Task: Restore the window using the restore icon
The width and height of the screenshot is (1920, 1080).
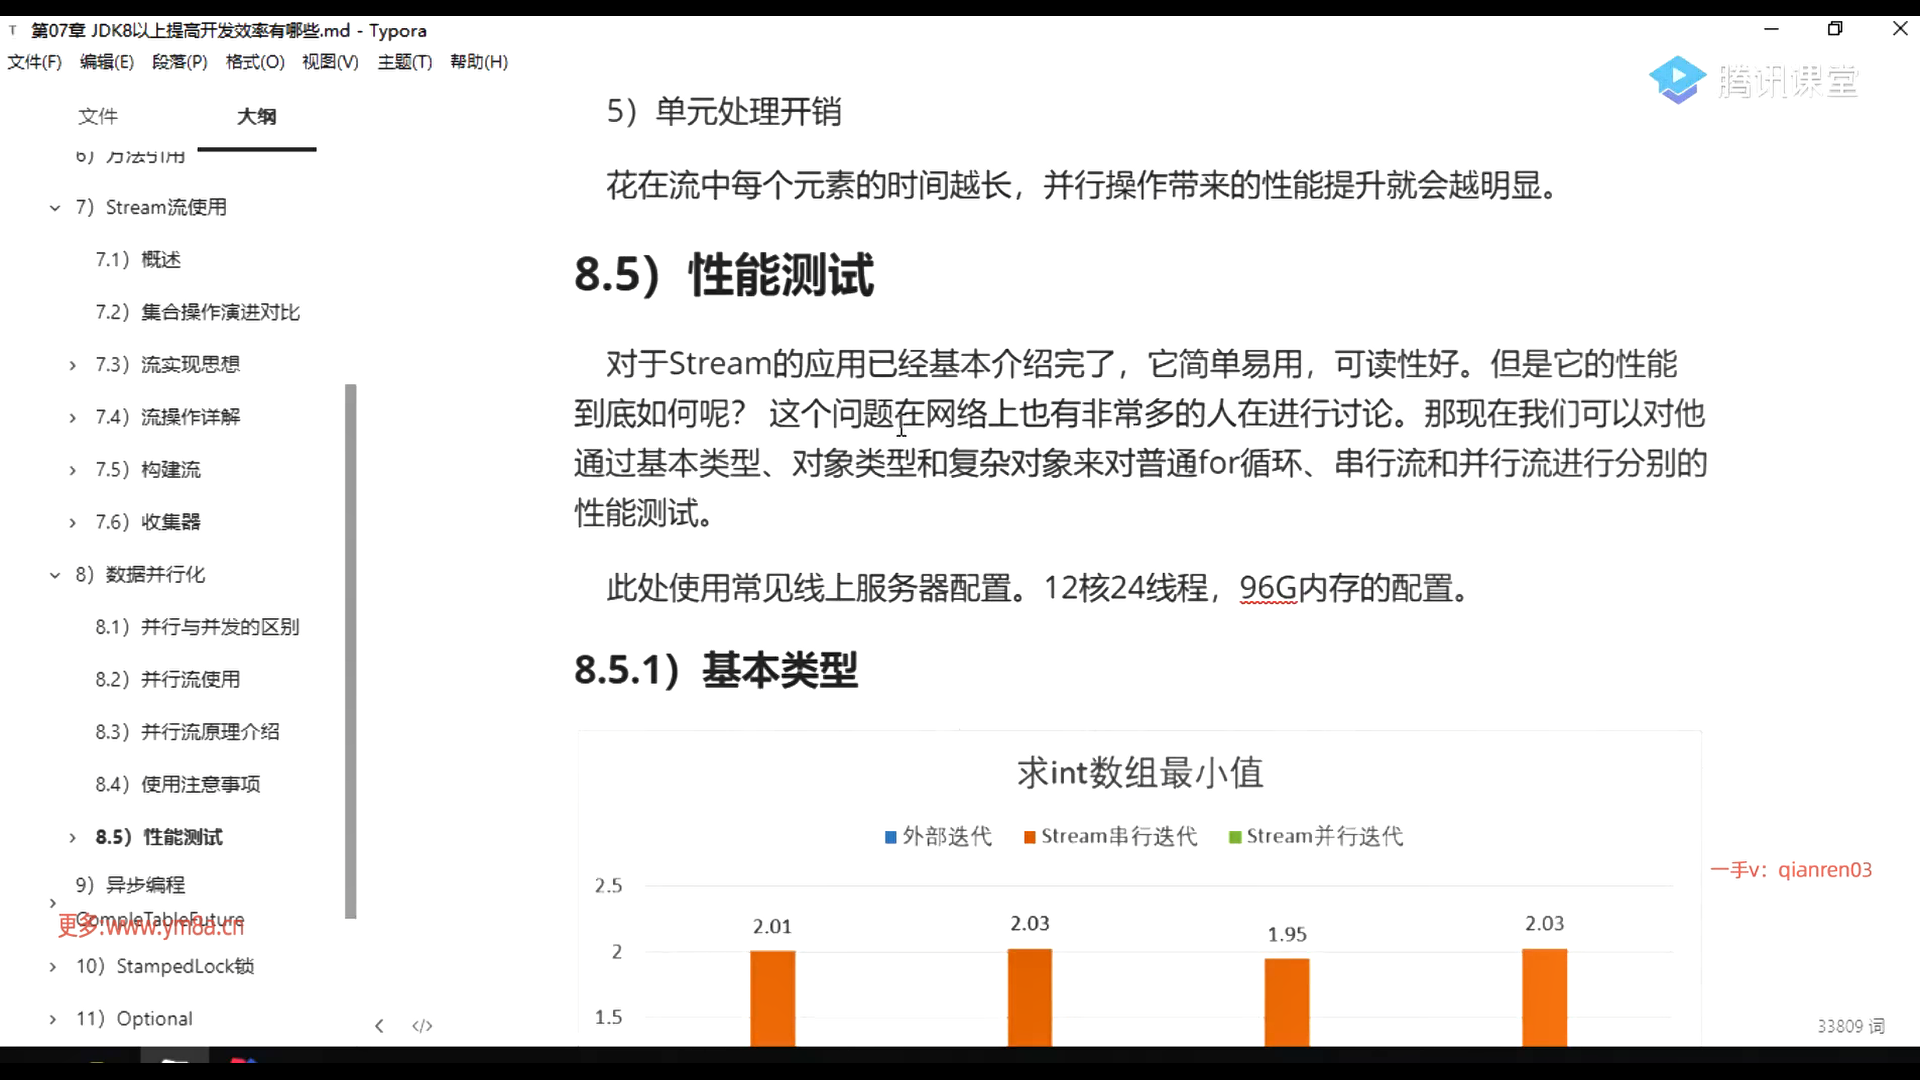Action: pyautogui.click(x=1834, y=29)
